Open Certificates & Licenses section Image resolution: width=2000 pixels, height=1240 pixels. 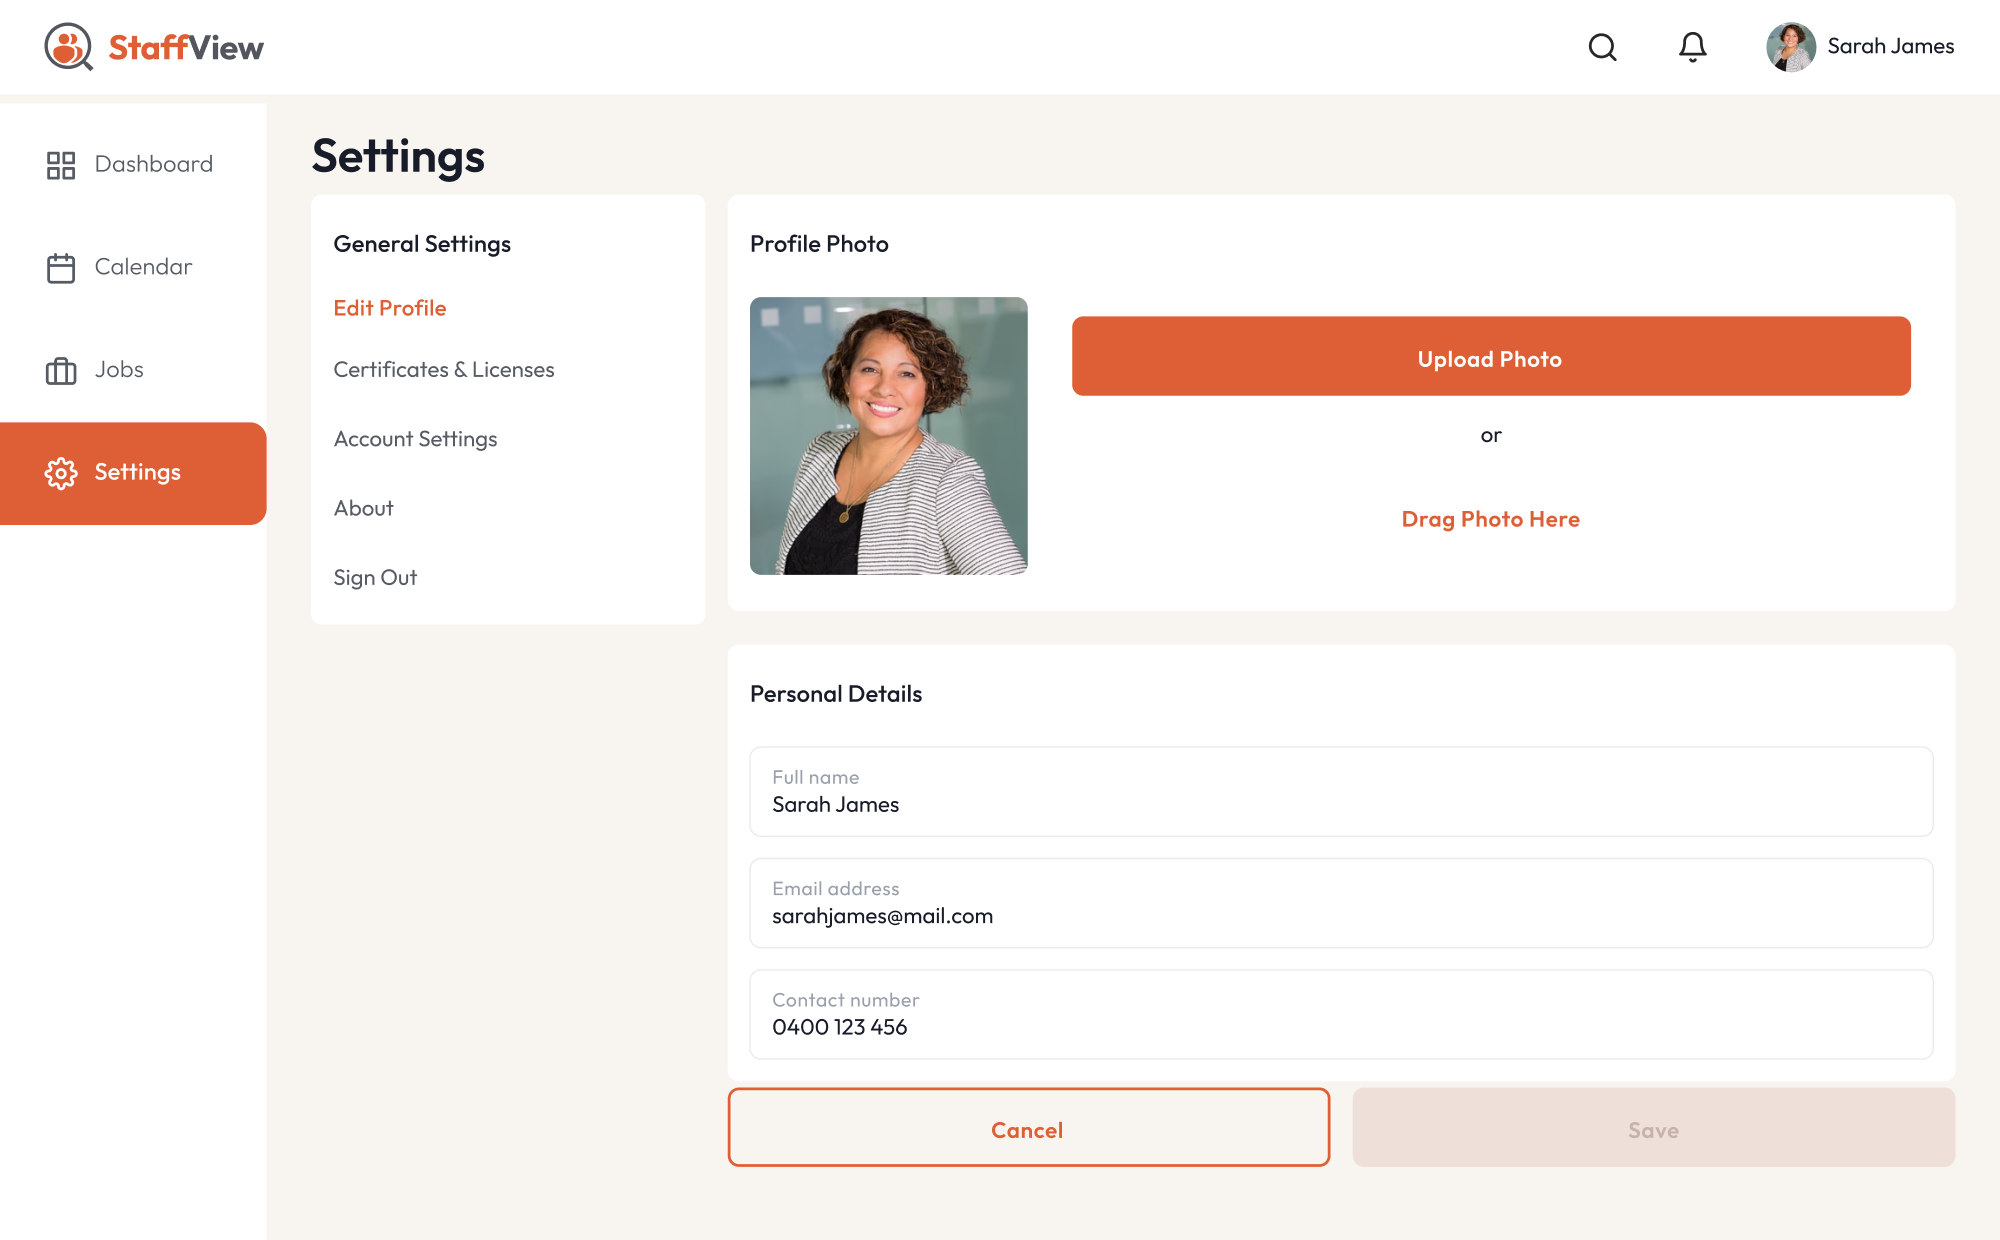tap(443, 370)
